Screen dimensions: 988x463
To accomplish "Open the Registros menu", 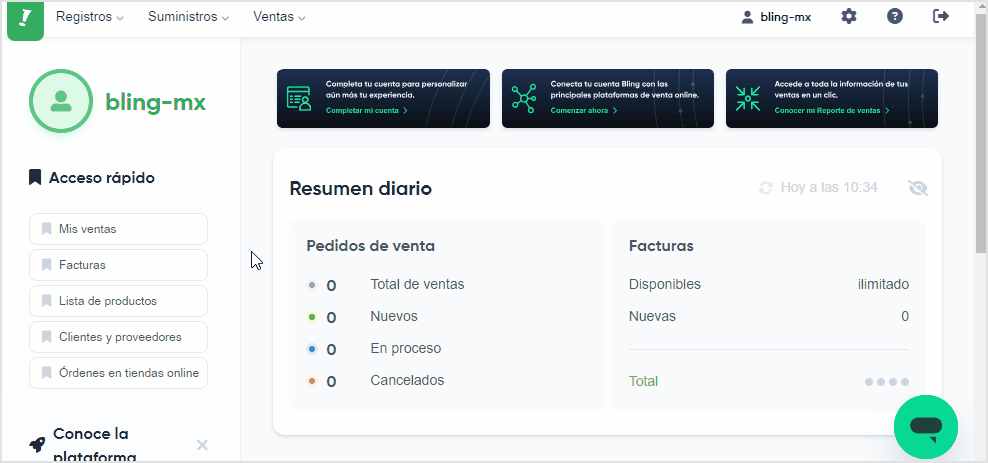I will pos(89,17).
